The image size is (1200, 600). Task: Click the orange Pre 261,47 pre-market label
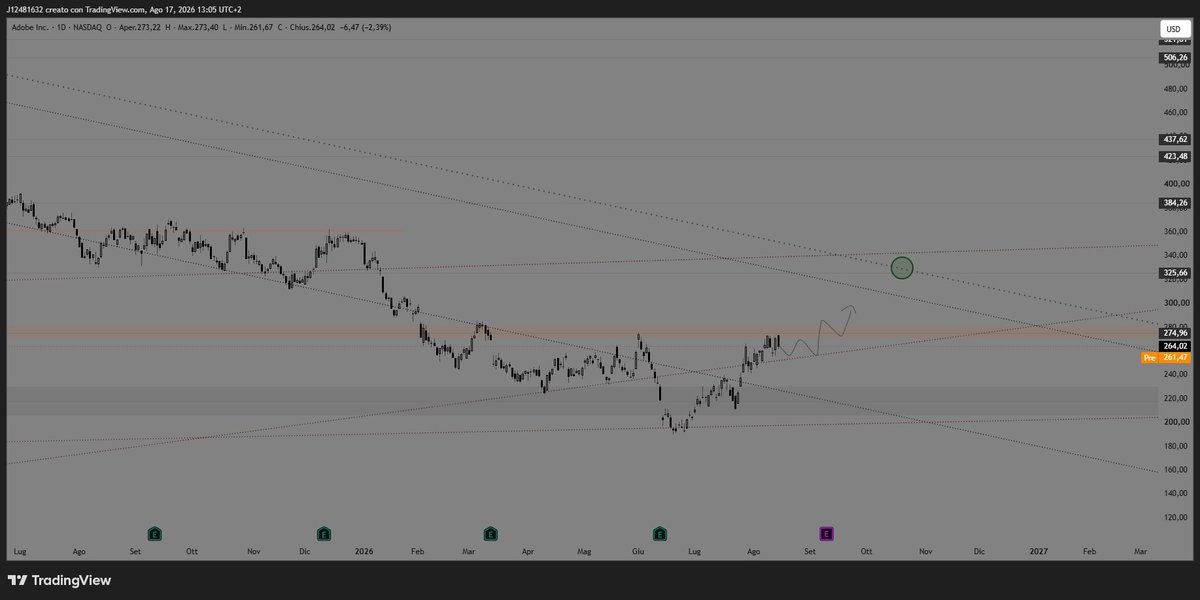[x=1165, y=357]
